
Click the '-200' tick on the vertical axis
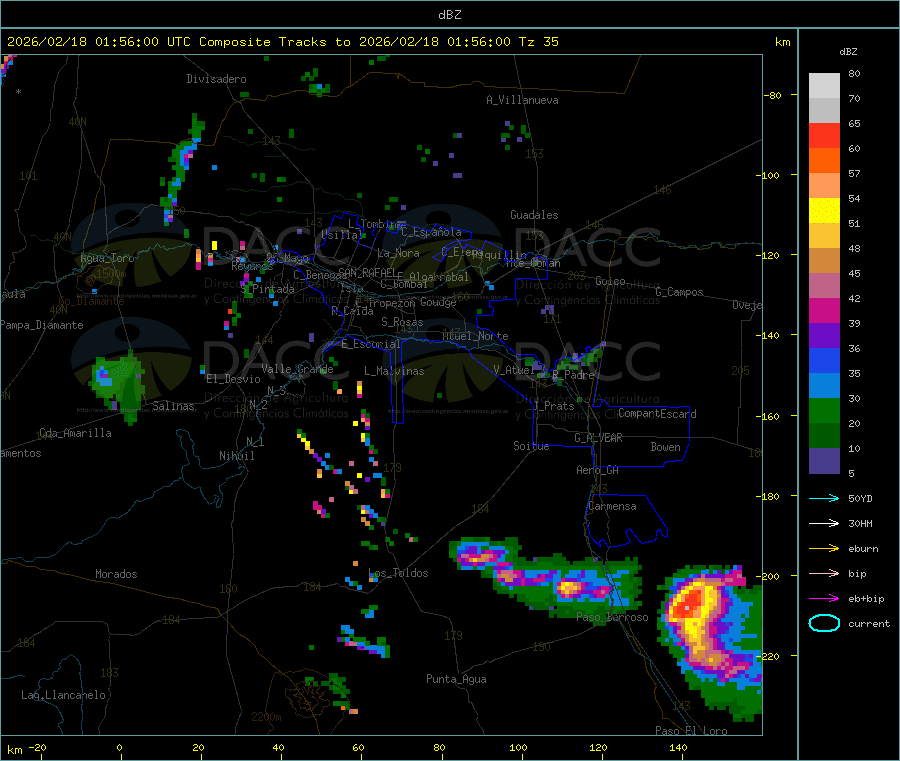[x=770, y=576]
